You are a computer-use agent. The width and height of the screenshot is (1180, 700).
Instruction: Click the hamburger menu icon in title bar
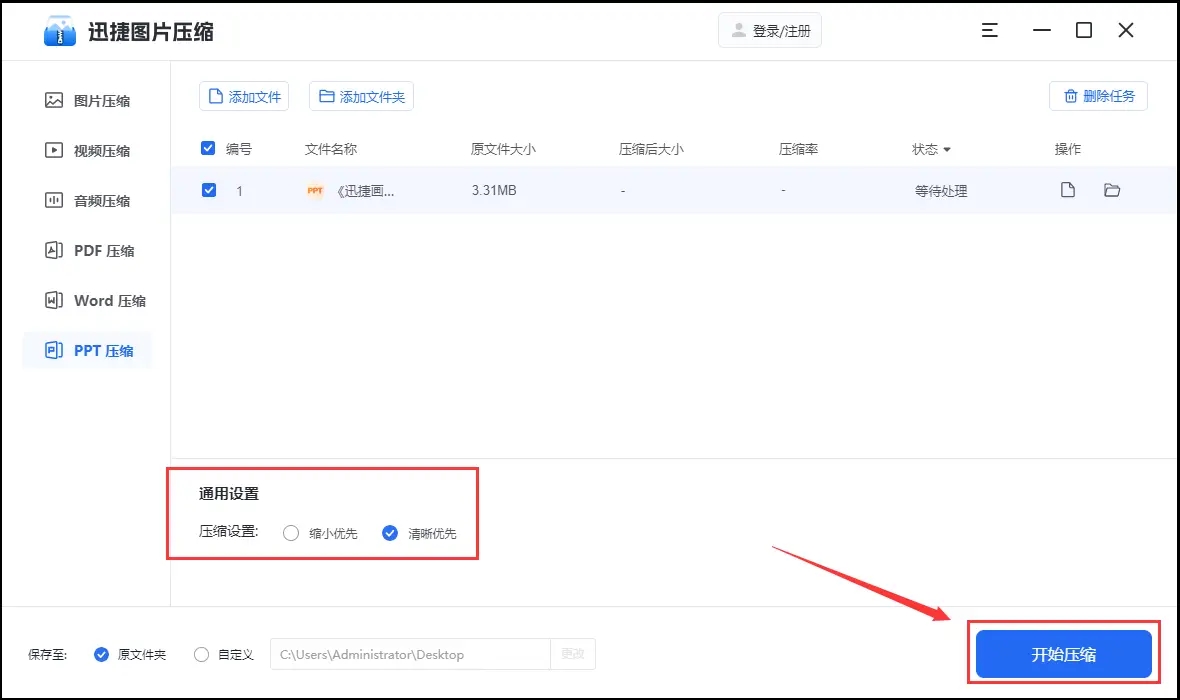pos(990,31)
